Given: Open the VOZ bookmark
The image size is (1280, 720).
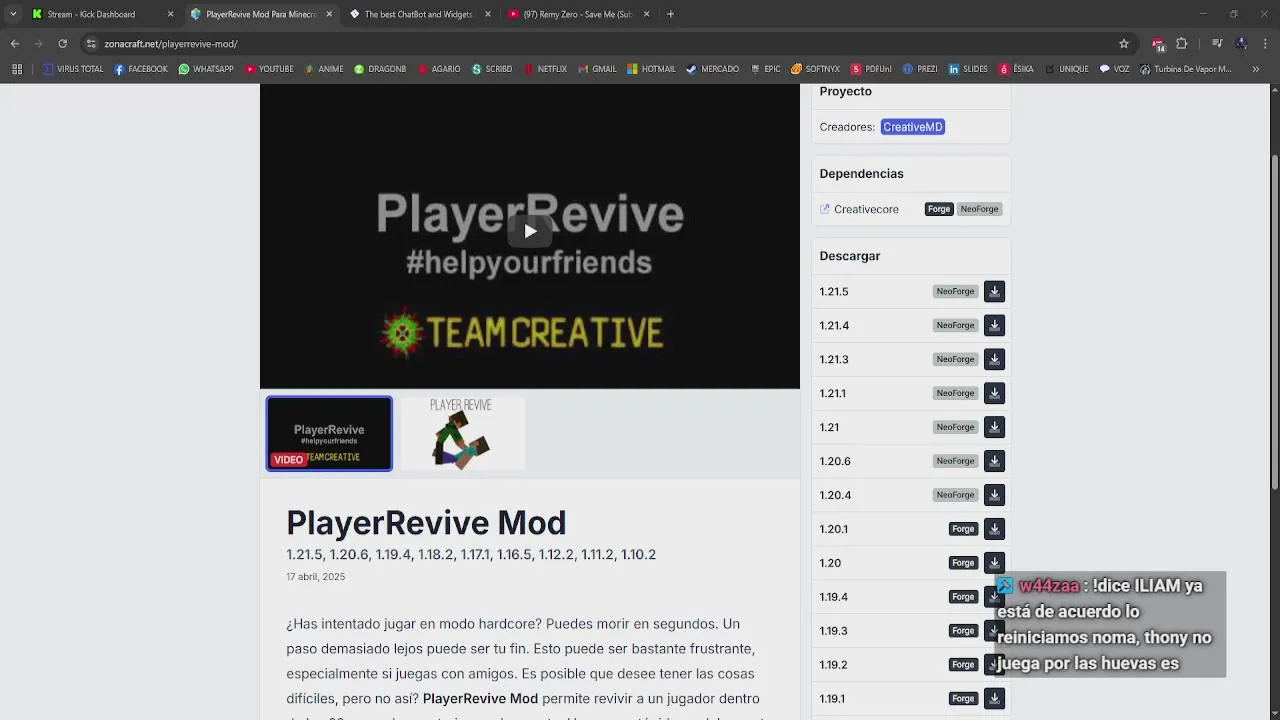Looking at the screenshot, I should [1114, 69].
